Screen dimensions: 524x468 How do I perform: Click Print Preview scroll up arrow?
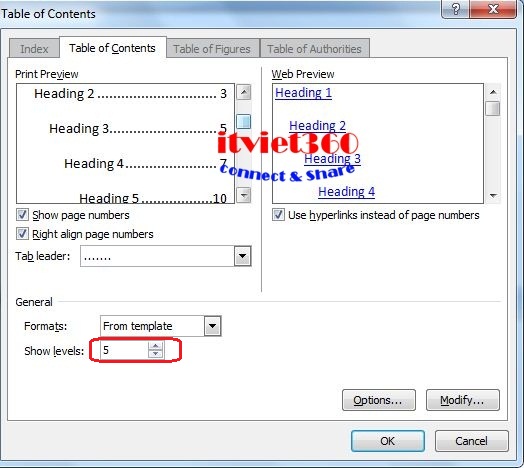click(244, 92)
